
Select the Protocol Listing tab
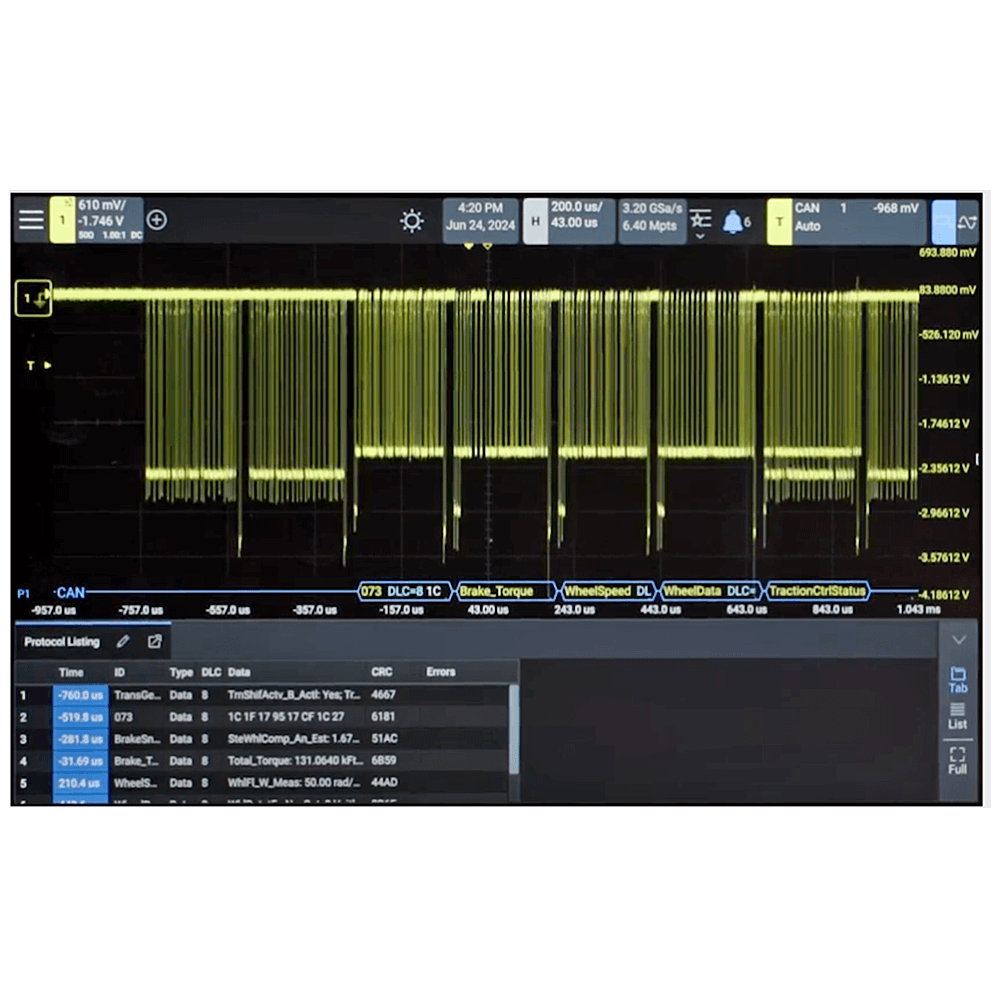click(62, 641)
